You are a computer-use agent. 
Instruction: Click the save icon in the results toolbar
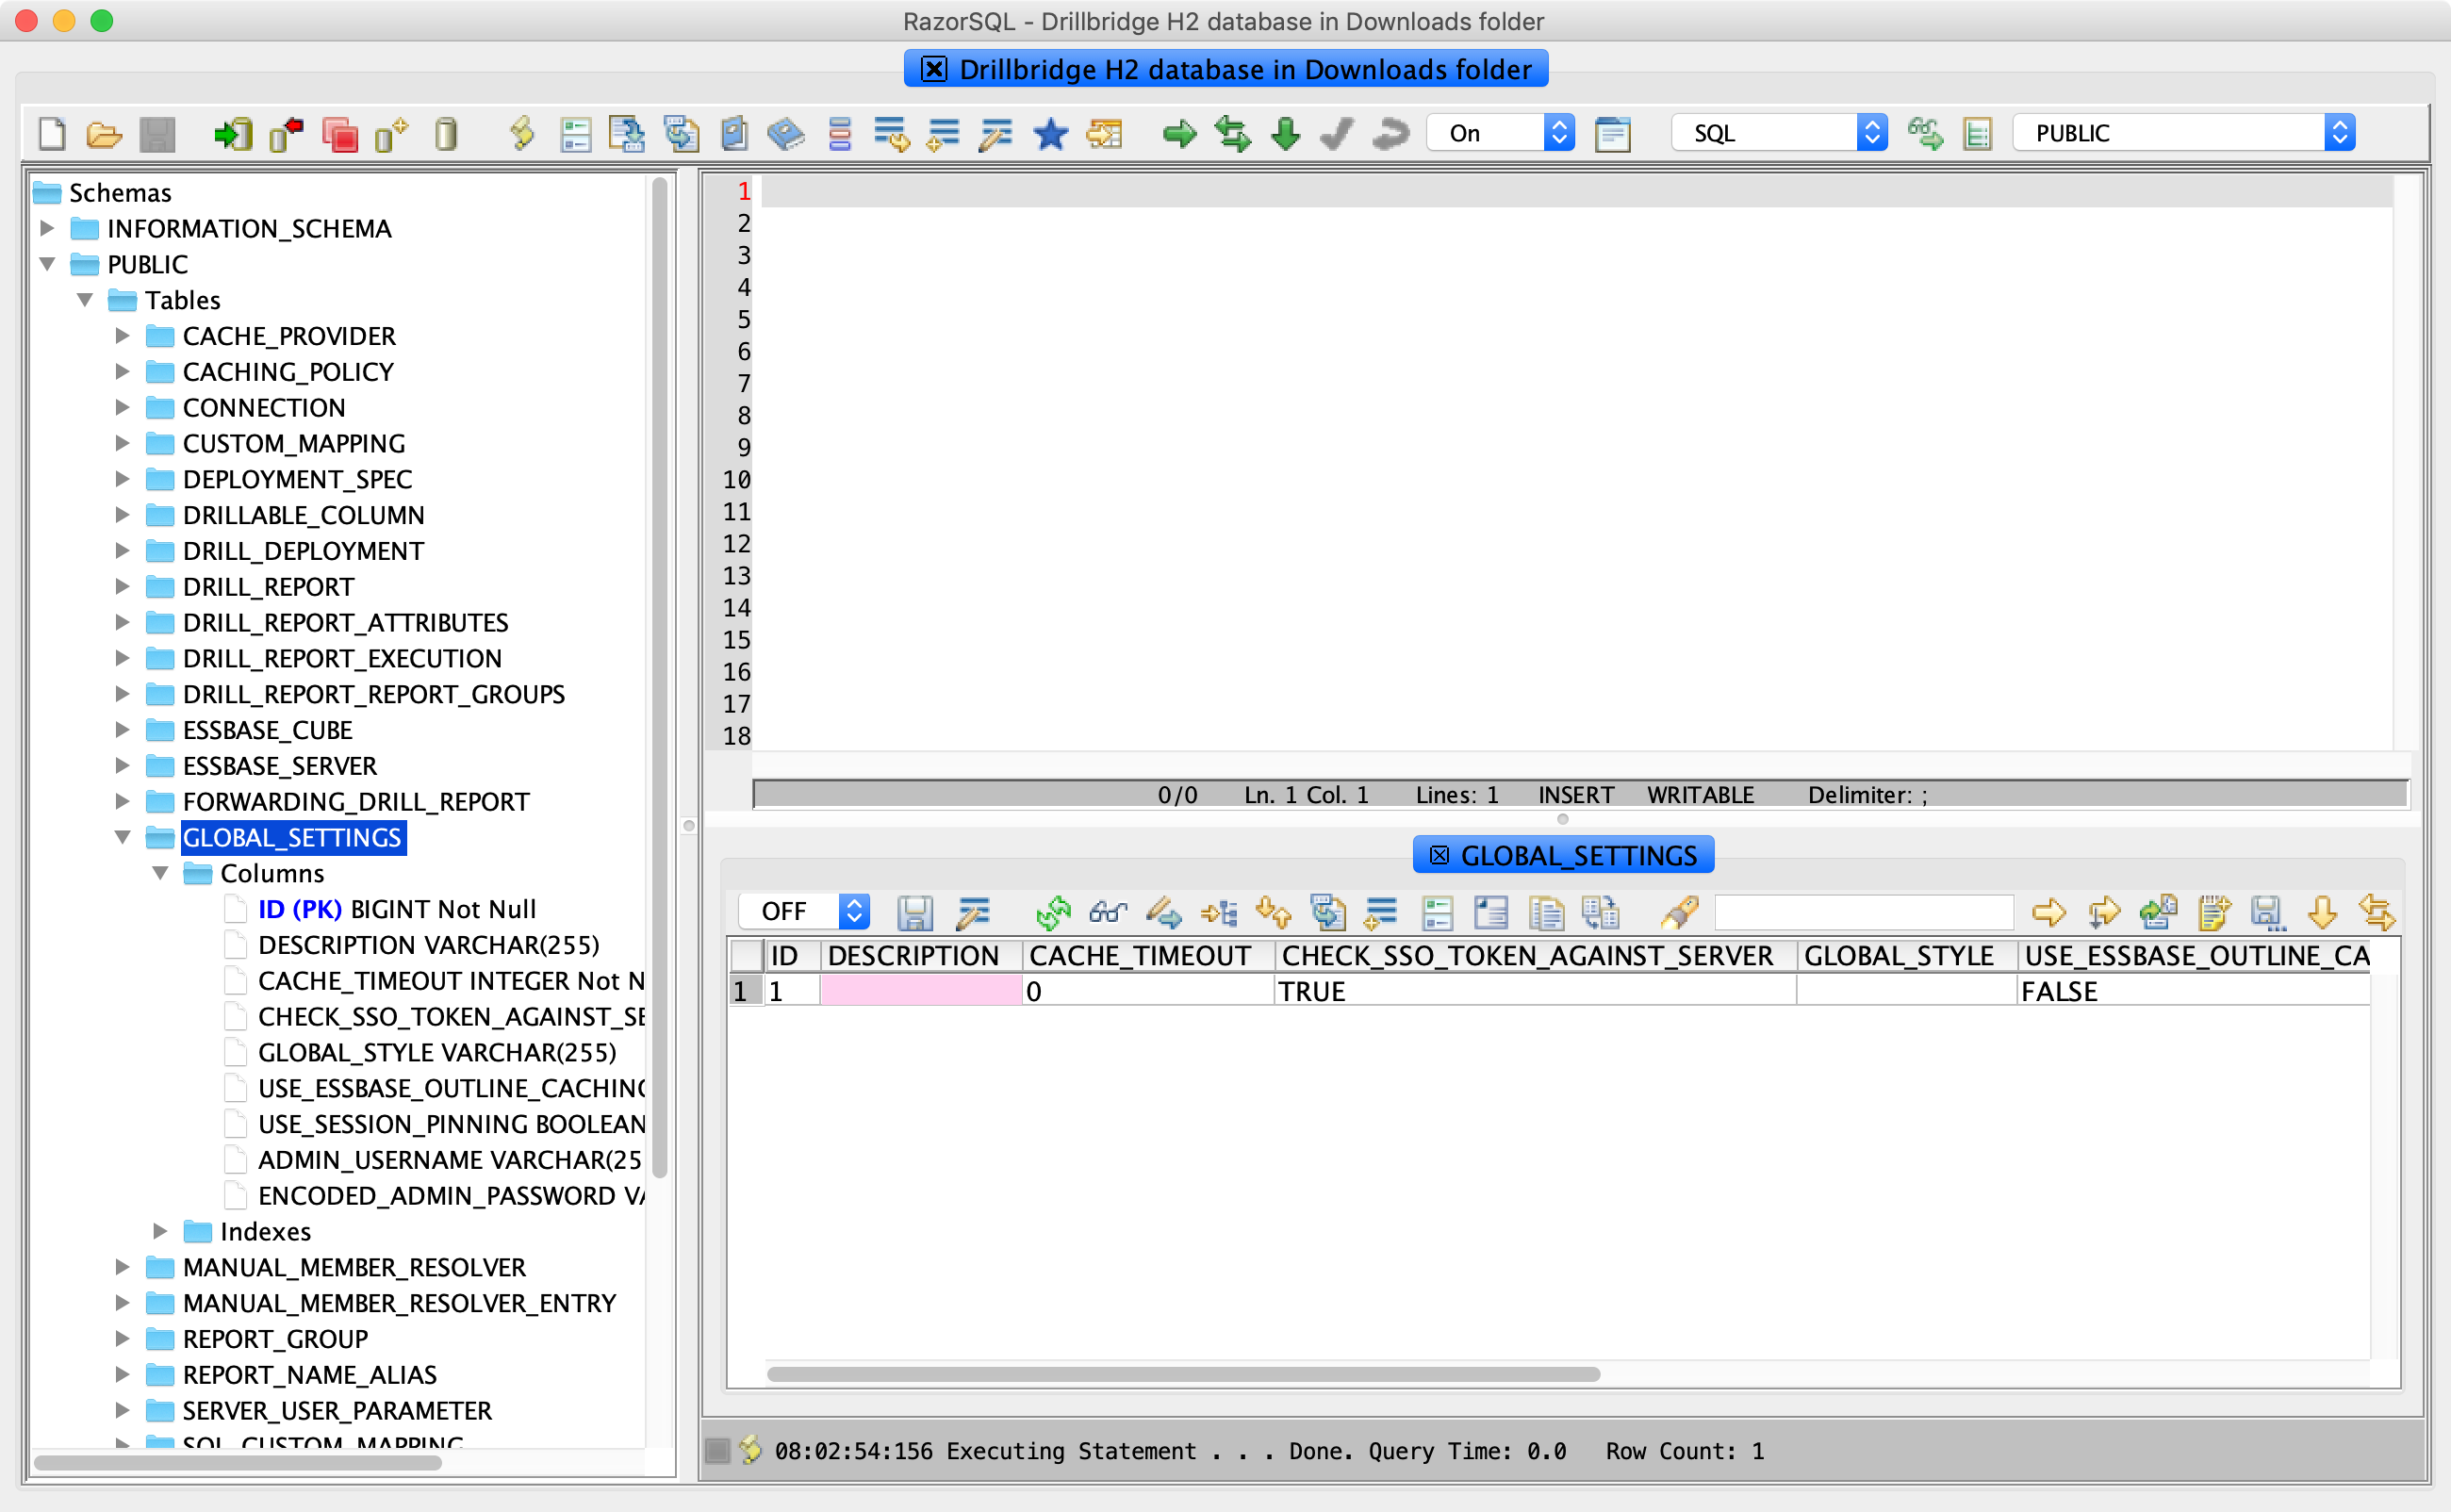point(915,912)
